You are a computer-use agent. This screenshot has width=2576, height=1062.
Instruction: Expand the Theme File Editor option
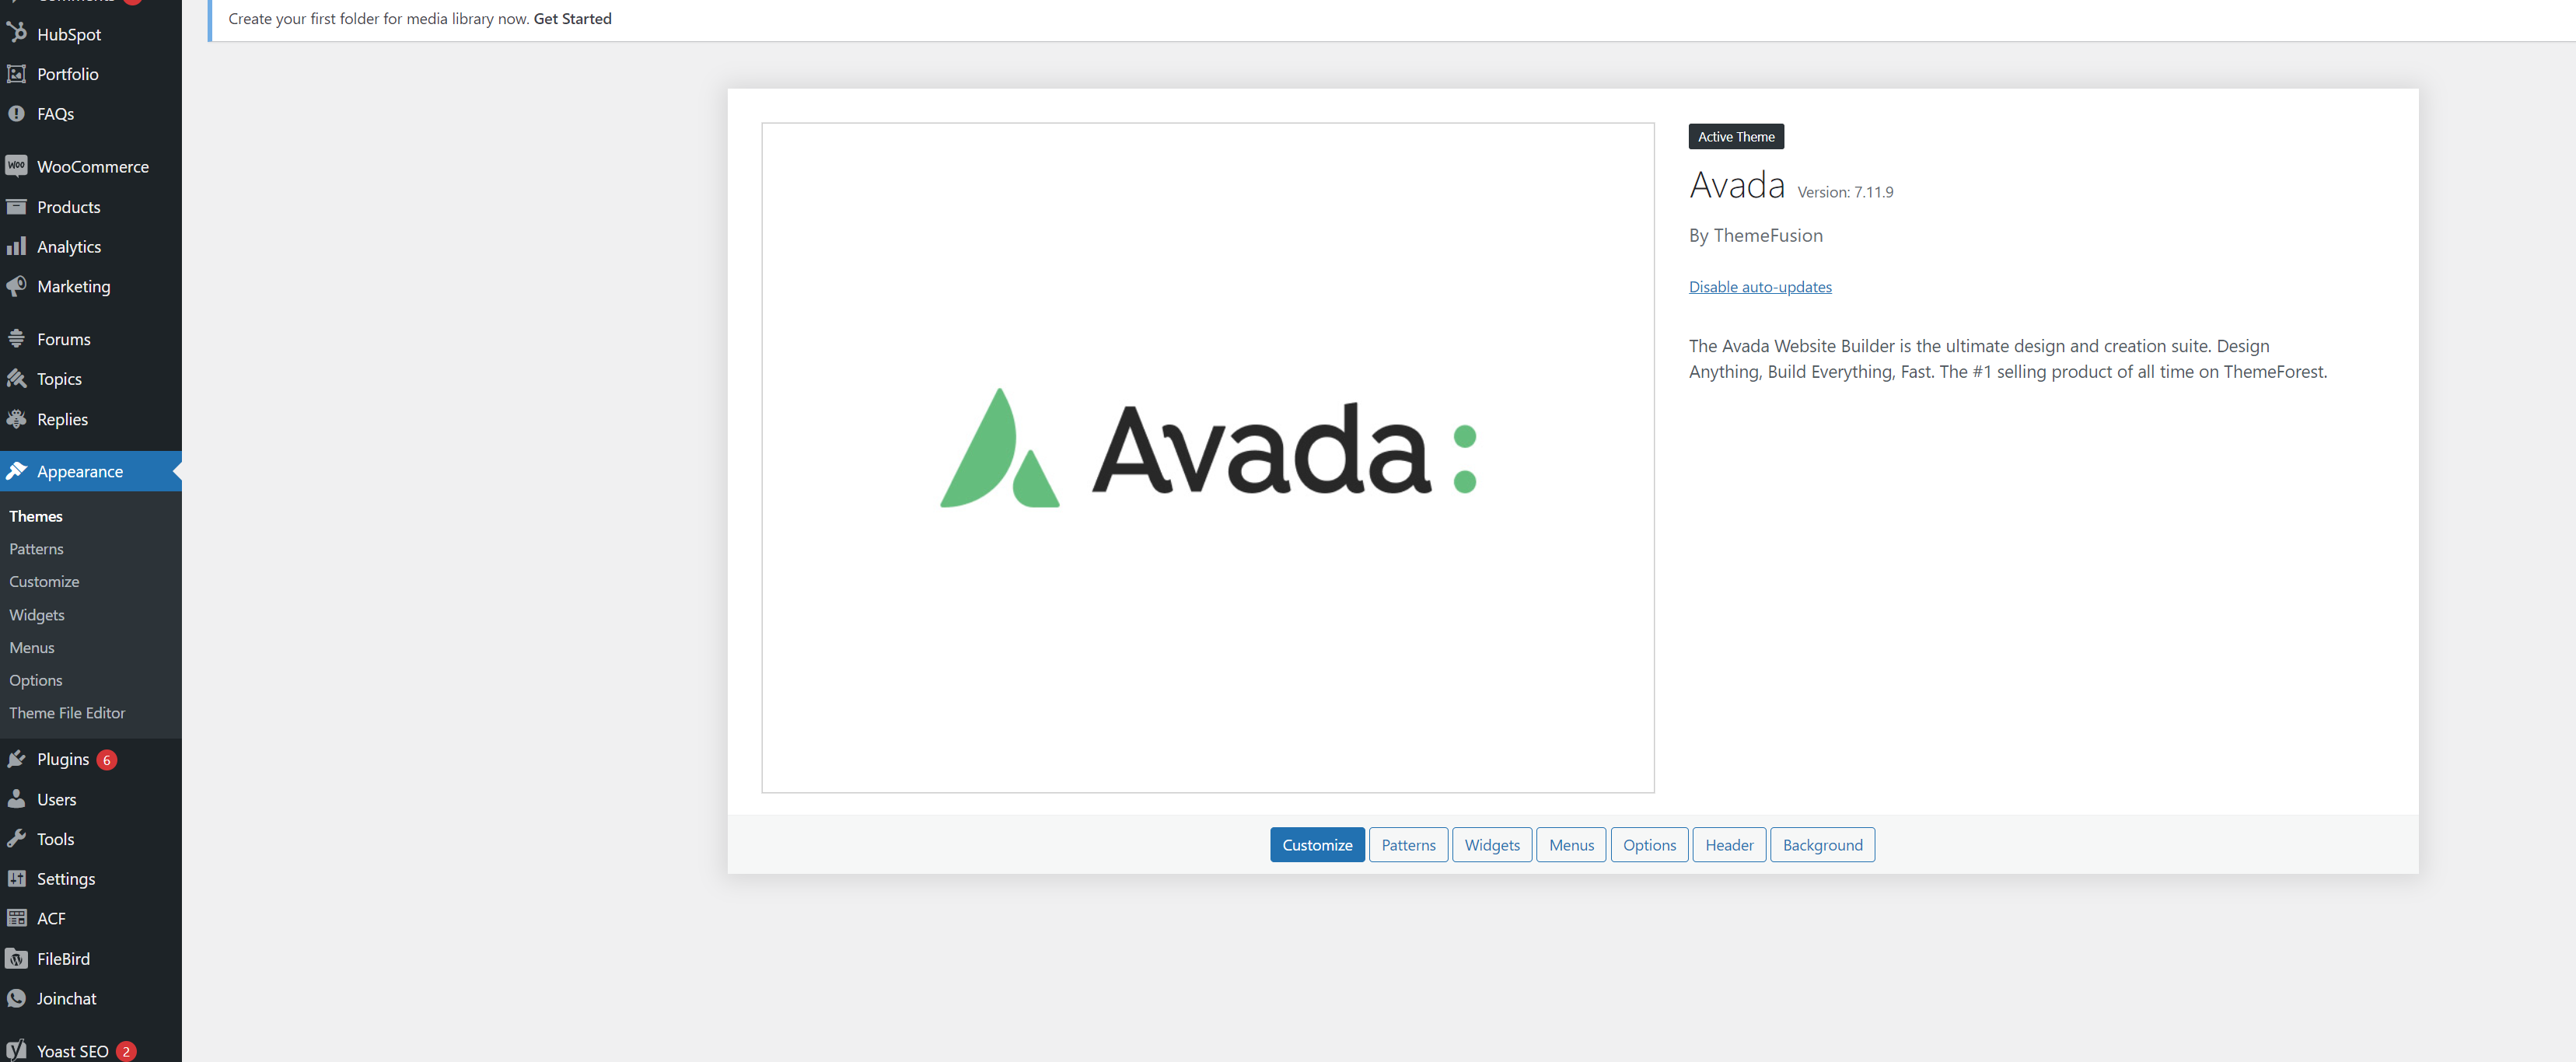pos(66,711)
